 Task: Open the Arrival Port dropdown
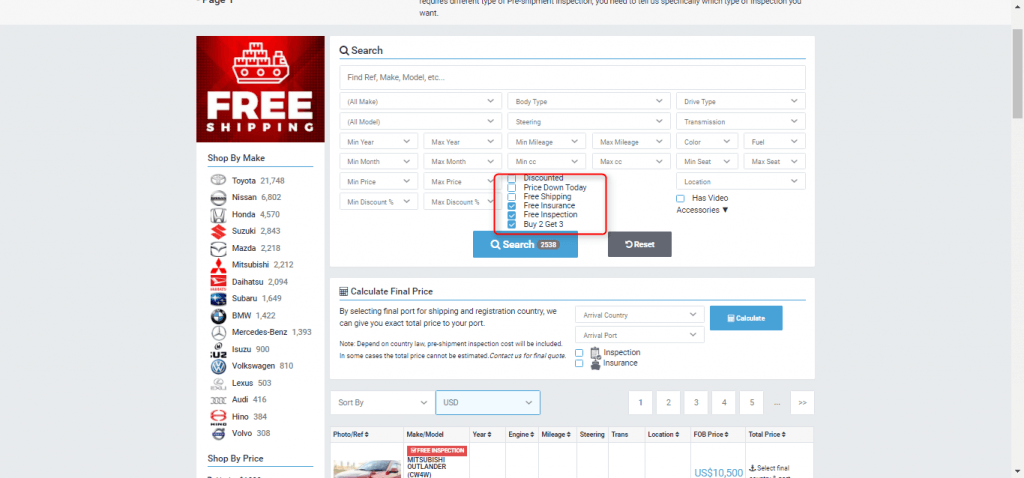pyautogui.click(x=639, y=335)
